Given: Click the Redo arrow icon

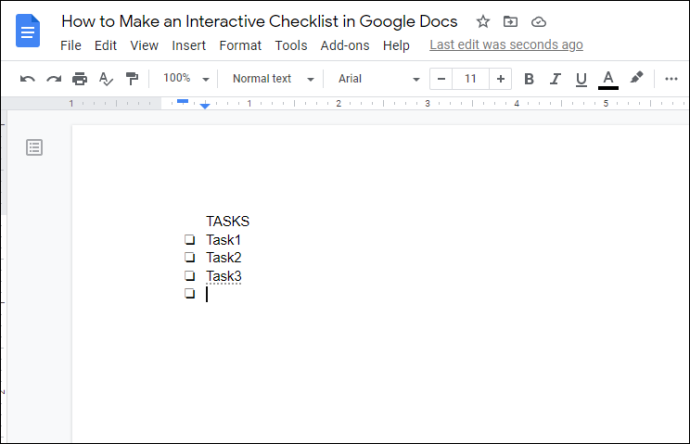Looking at the screenshot, I should [x=53, y=79].
